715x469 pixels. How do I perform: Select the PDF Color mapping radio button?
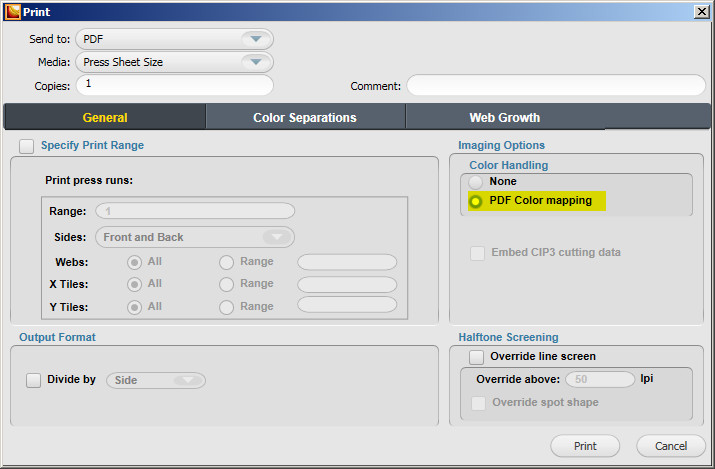(x=476, y=201)
